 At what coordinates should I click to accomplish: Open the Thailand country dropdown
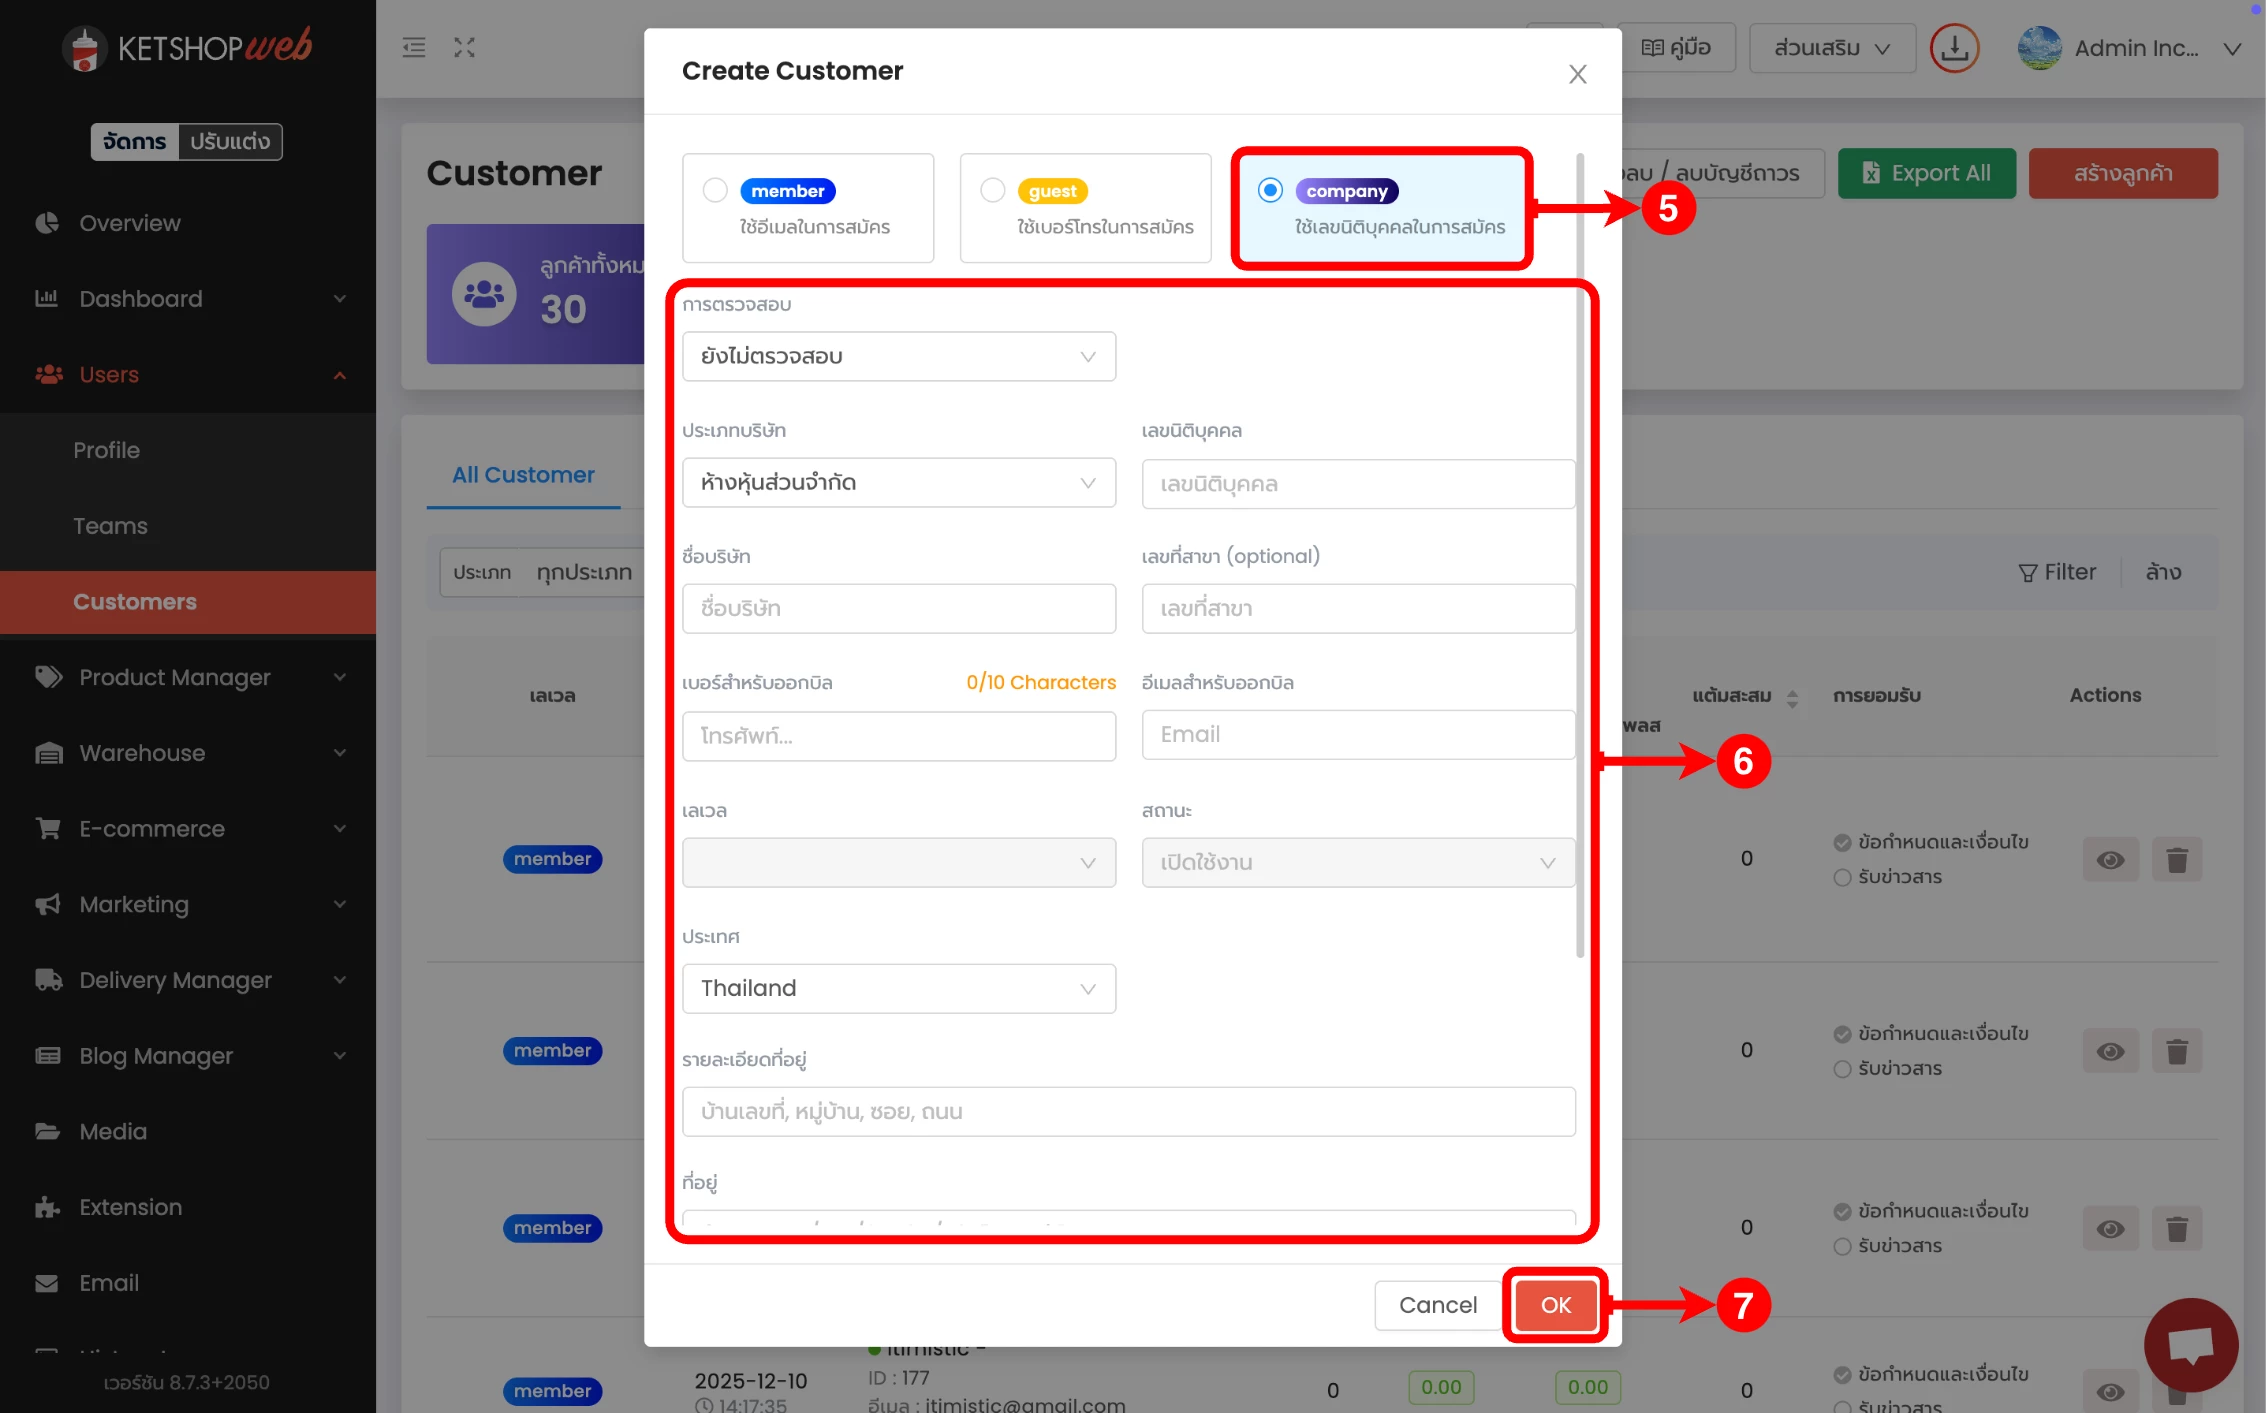(898, 989)
